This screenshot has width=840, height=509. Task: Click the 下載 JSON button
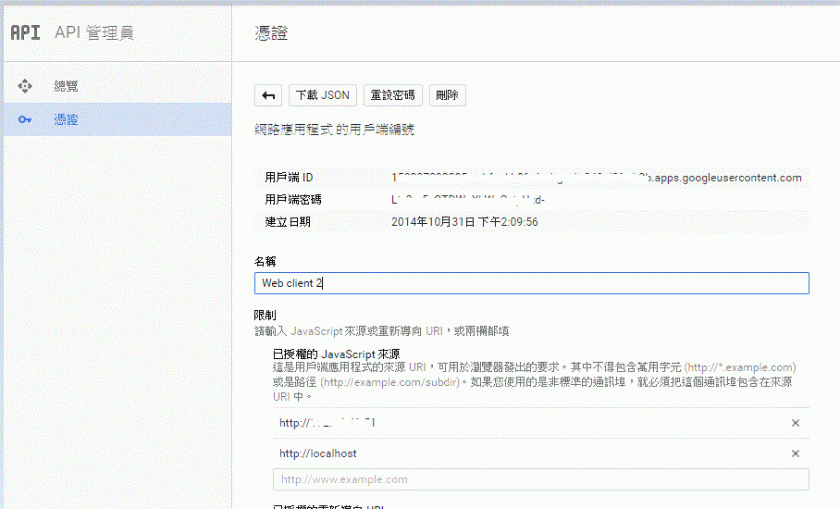point(322,95)
